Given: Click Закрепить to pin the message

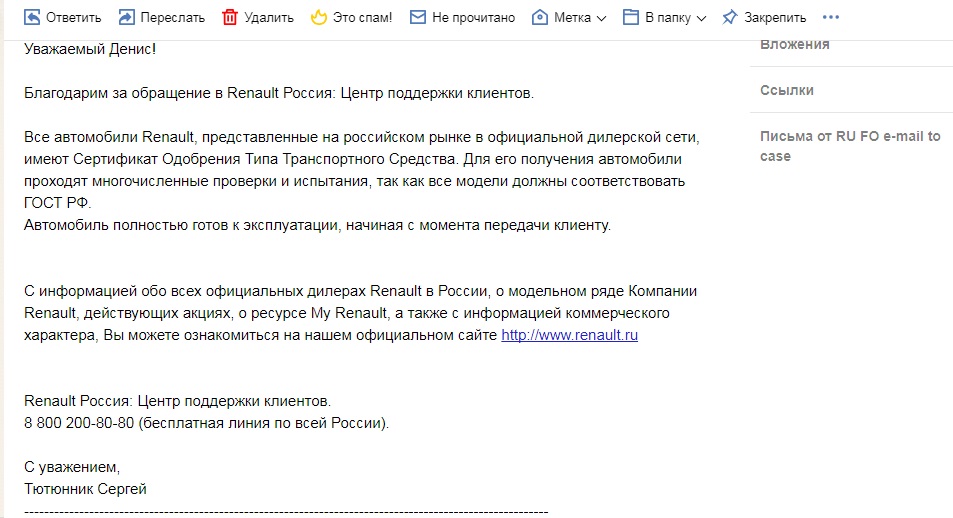Looking at the screenshot, I should 775,18.
